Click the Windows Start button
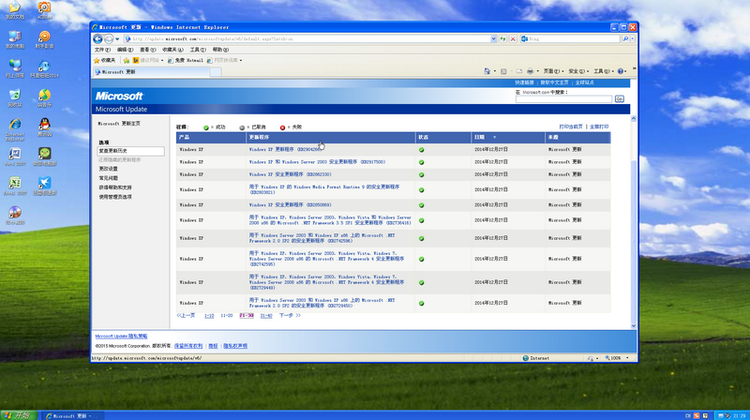The image size is (750, 420). [18, 415]
